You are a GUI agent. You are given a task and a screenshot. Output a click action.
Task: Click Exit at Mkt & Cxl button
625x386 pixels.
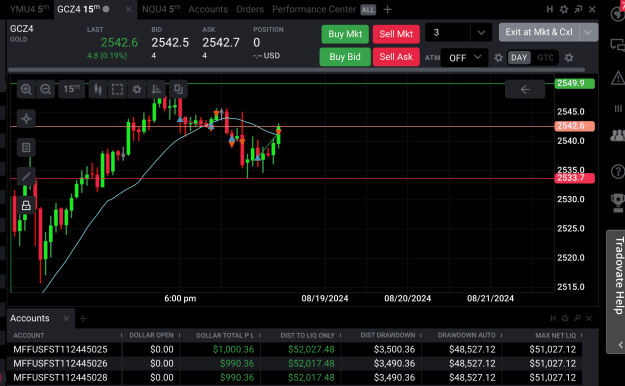[x=539, y=32]
